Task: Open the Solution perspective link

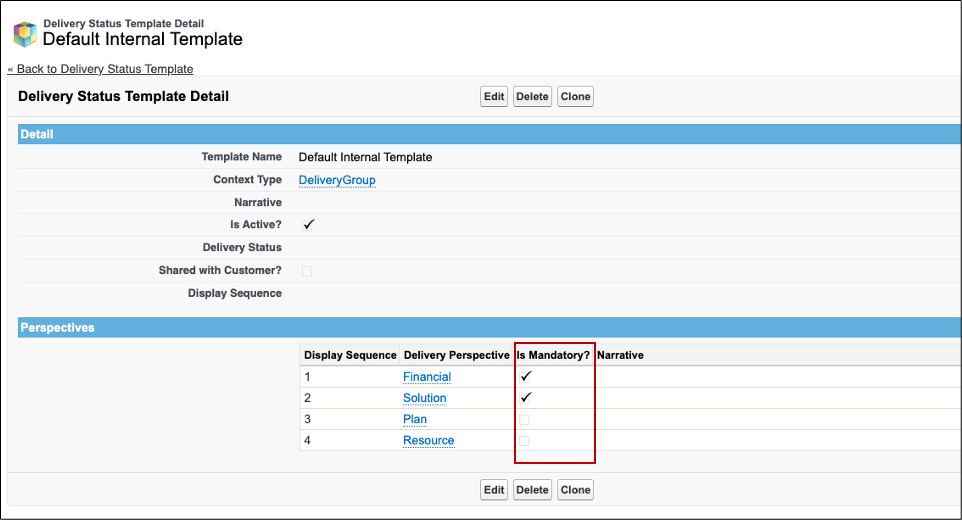Action: (425, 398)
